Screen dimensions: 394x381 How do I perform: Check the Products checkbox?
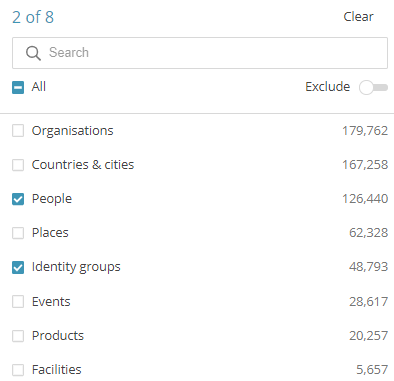[x=18, y=336]
